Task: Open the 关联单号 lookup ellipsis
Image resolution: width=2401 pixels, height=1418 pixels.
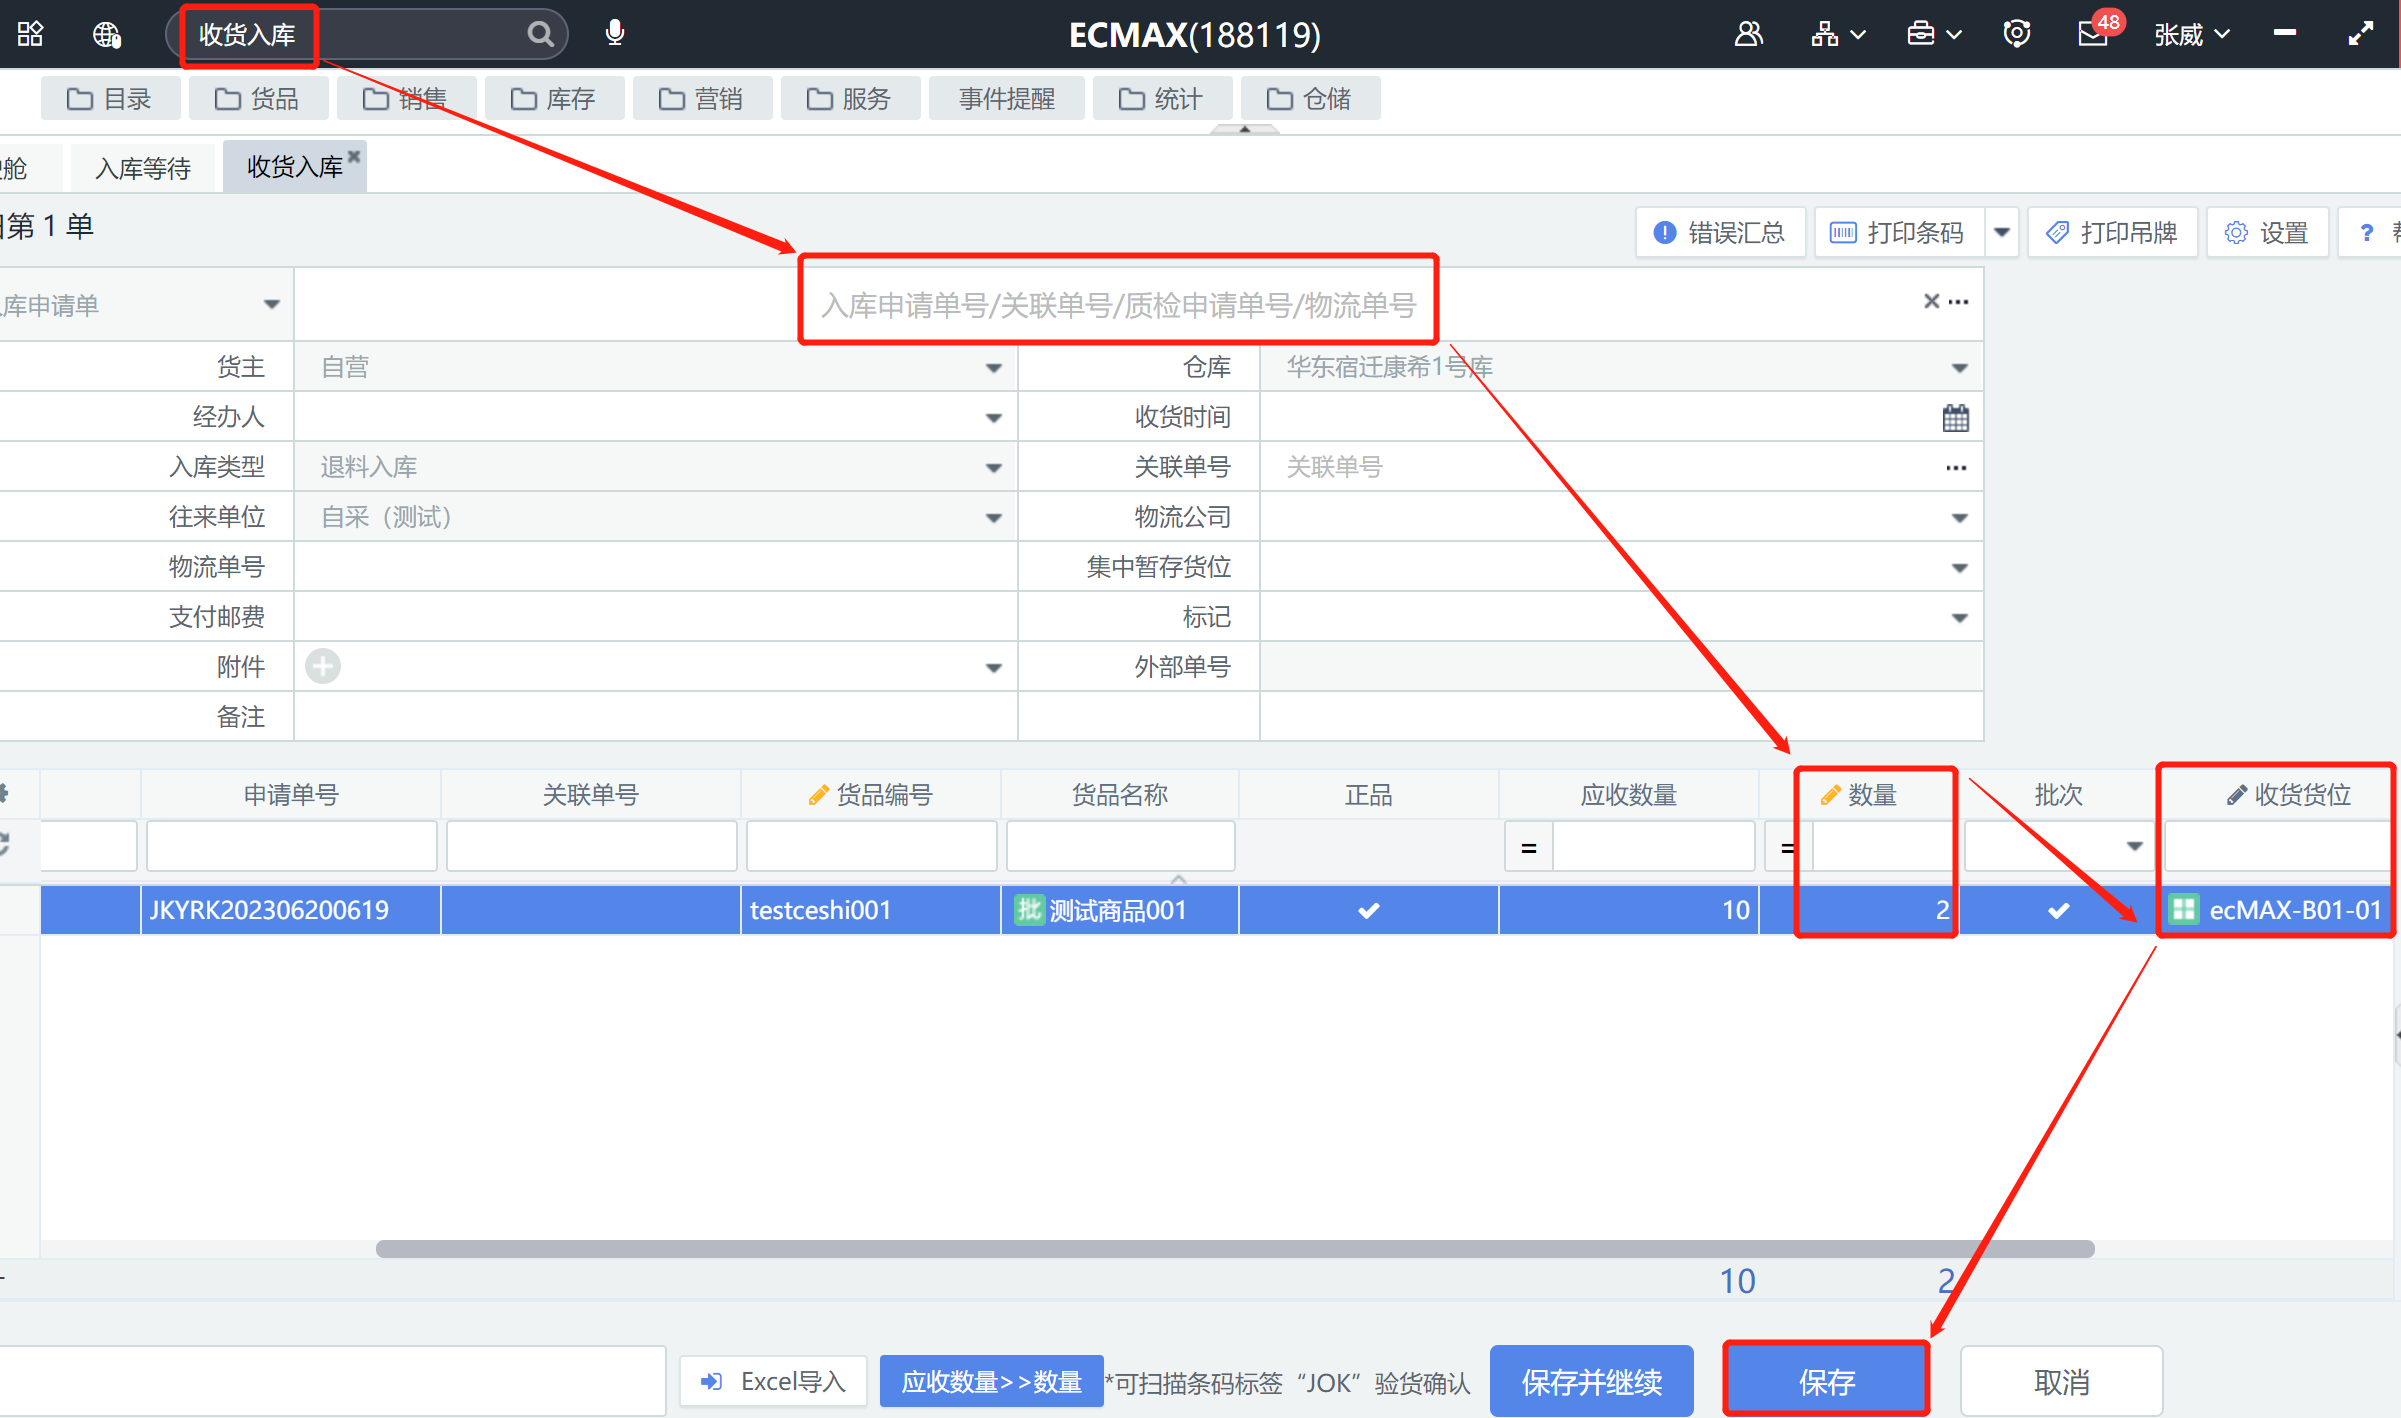Action: coord(1956,467)
